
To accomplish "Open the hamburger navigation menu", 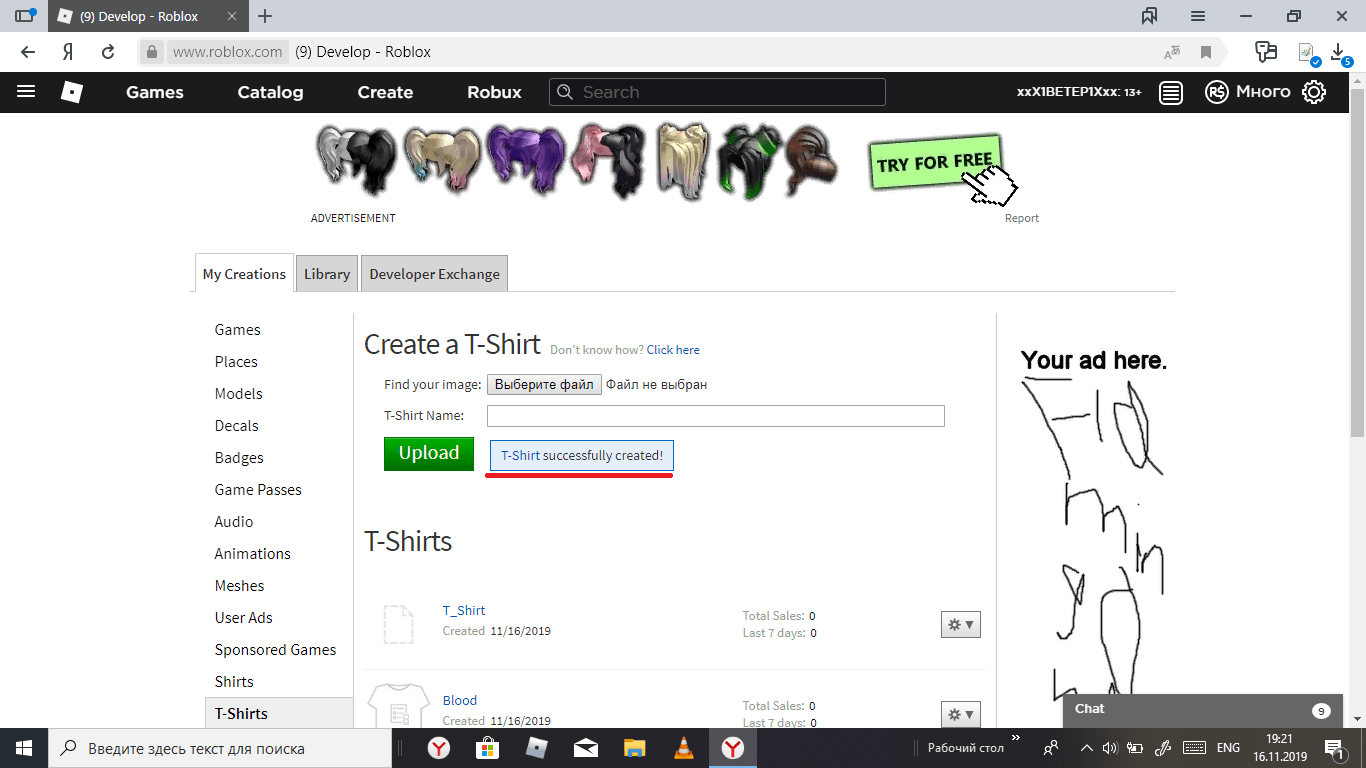I will 26,92.
